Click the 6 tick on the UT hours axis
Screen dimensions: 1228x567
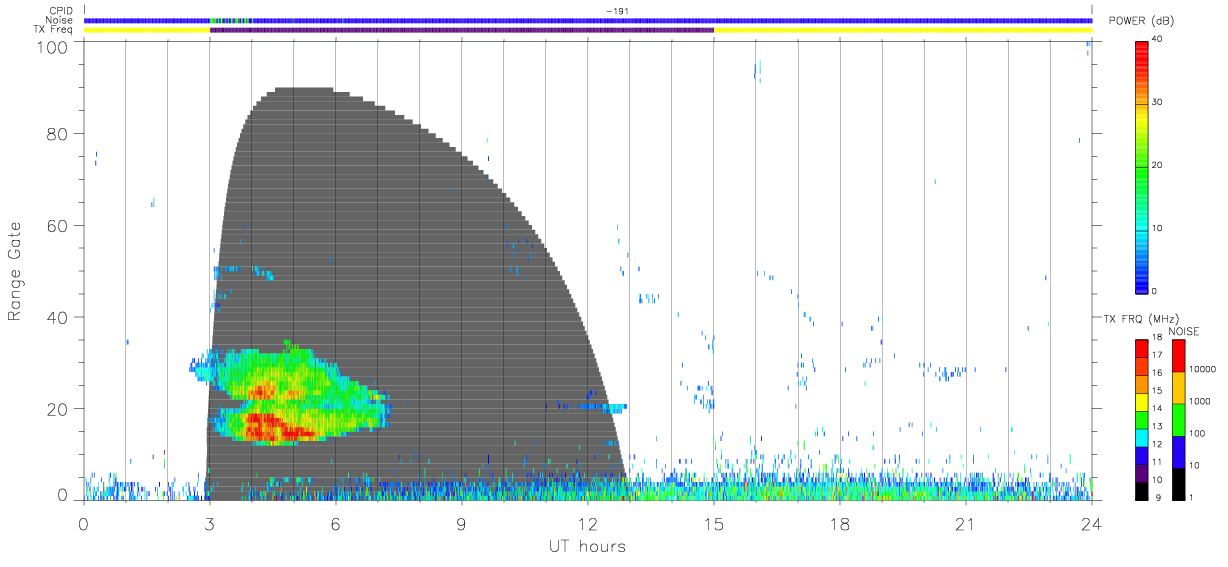336,523
